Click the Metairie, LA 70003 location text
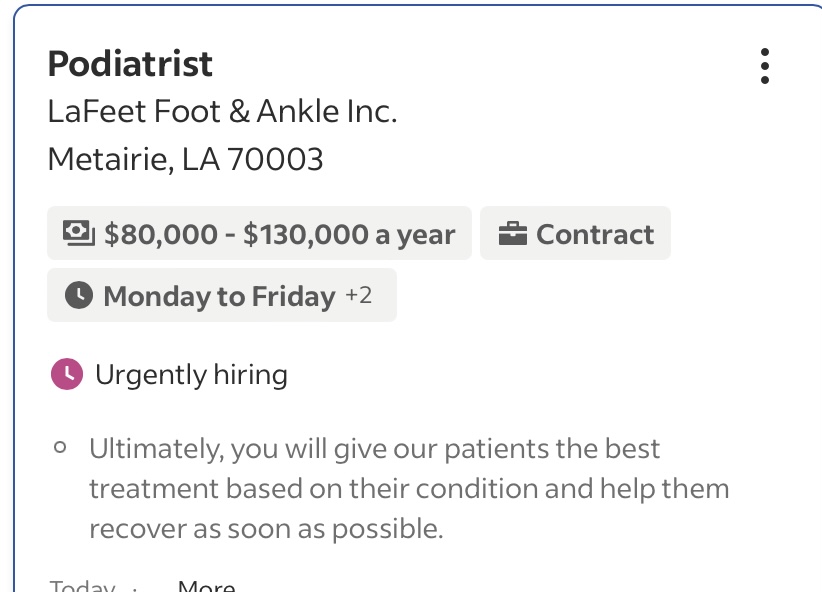The image size is (822, 592). point(186,159)
